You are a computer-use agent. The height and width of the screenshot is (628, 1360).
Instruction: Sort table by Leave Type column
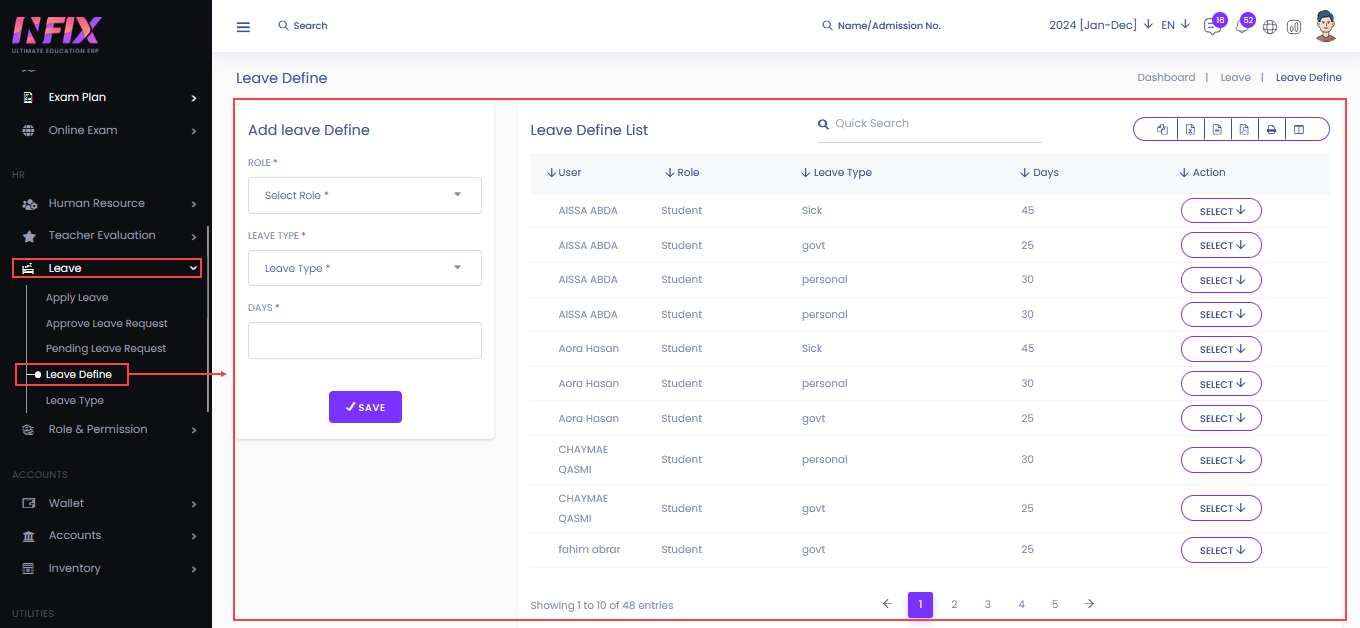pos(836,173)
